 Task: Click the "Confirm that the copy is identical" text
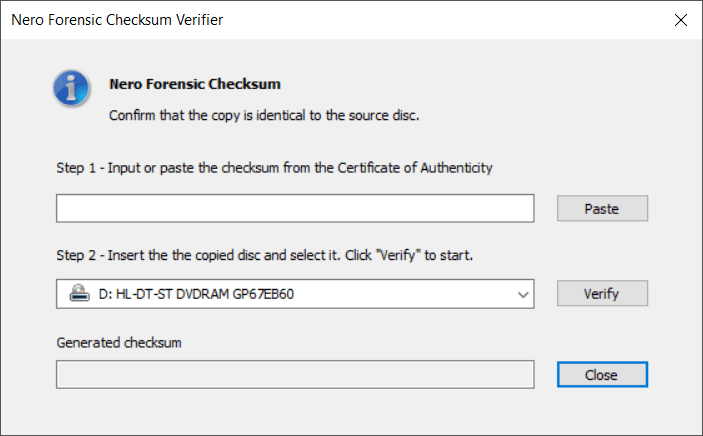pos(263,115)
